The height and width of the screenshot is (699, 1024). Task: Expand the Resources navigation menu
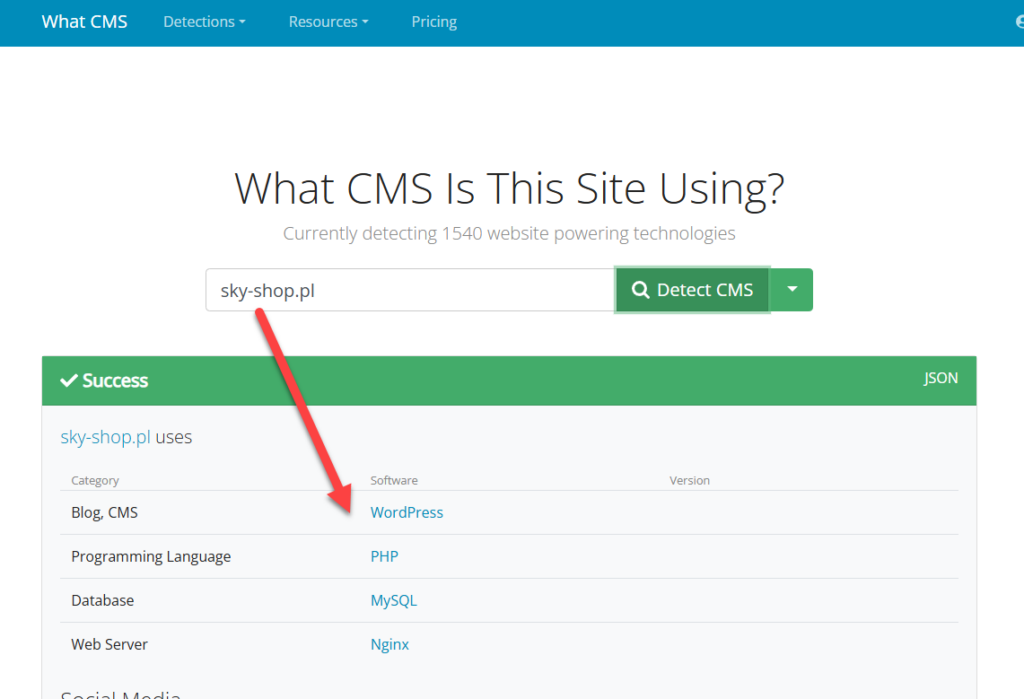tap(328, 22)
